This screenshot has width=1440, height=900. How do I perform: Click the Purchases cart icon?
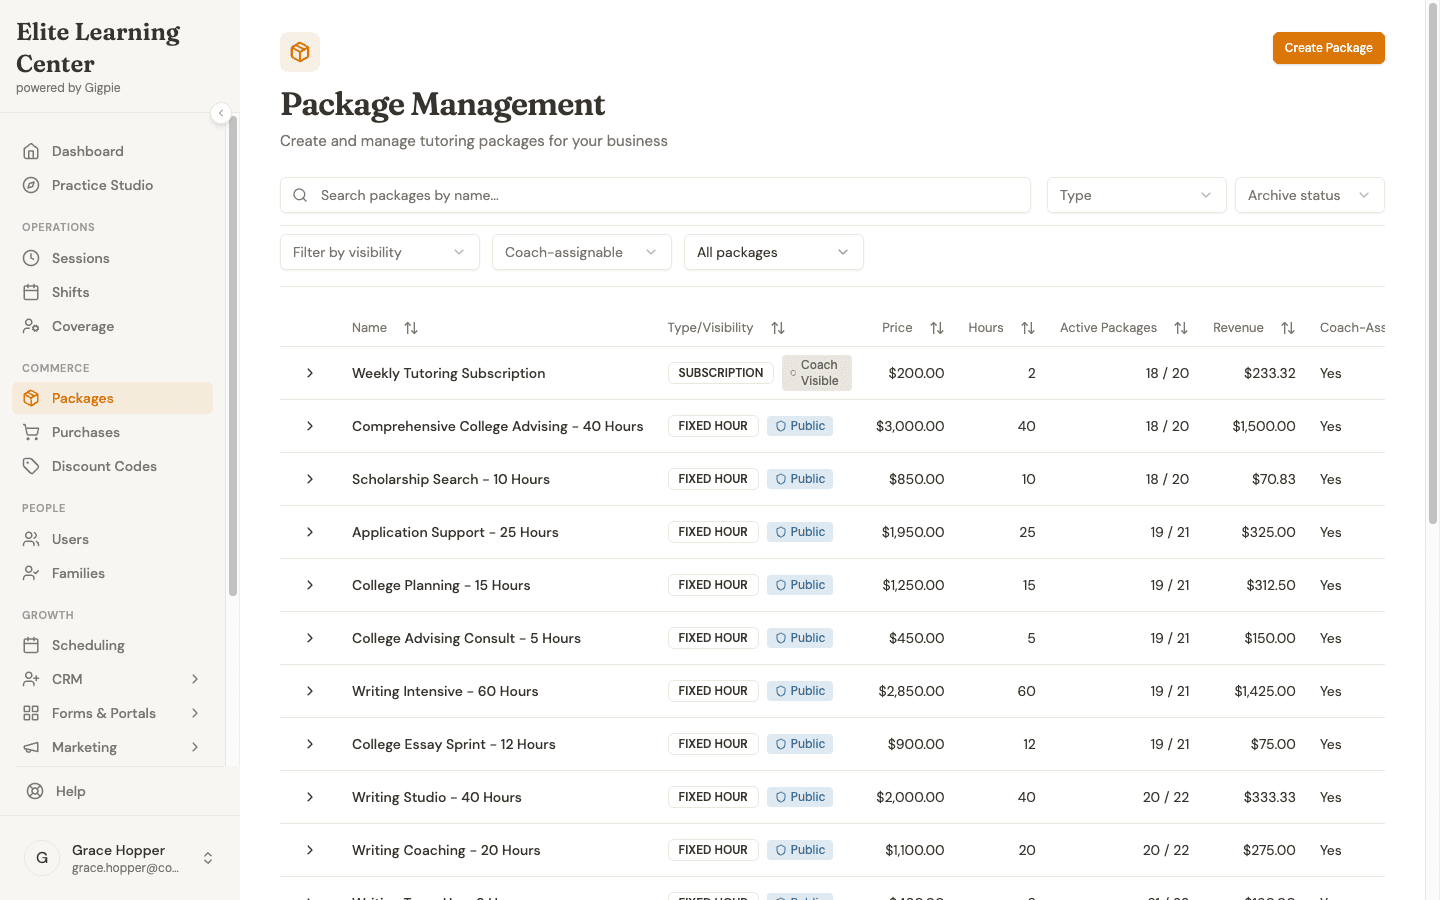31,432
